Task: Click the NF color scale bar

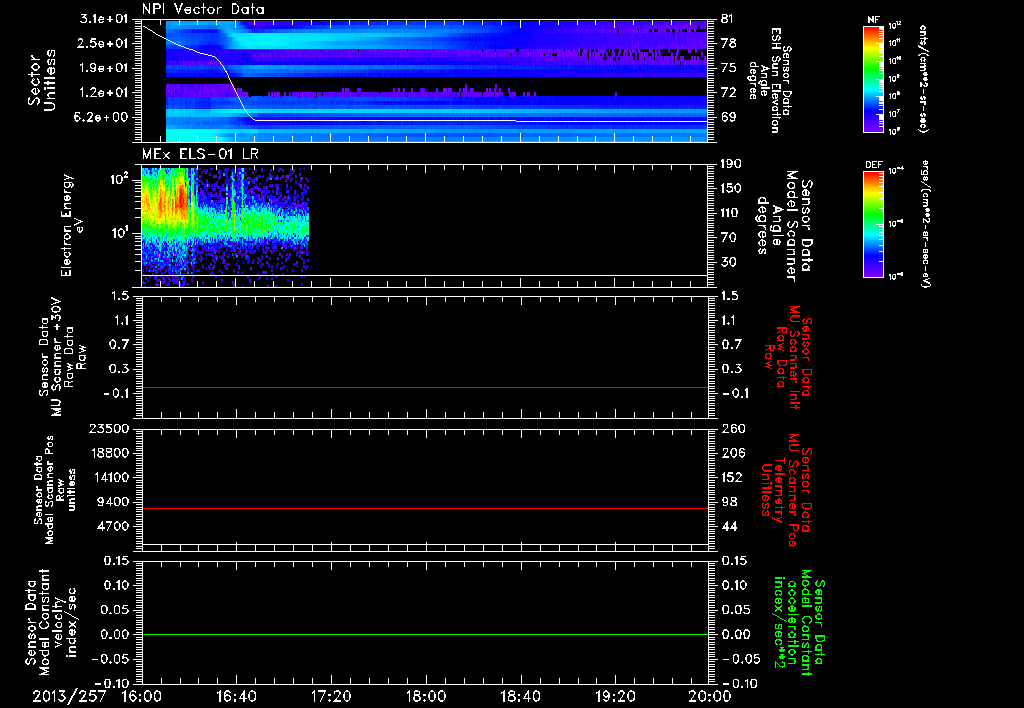Action: click(x=873, y=79)
